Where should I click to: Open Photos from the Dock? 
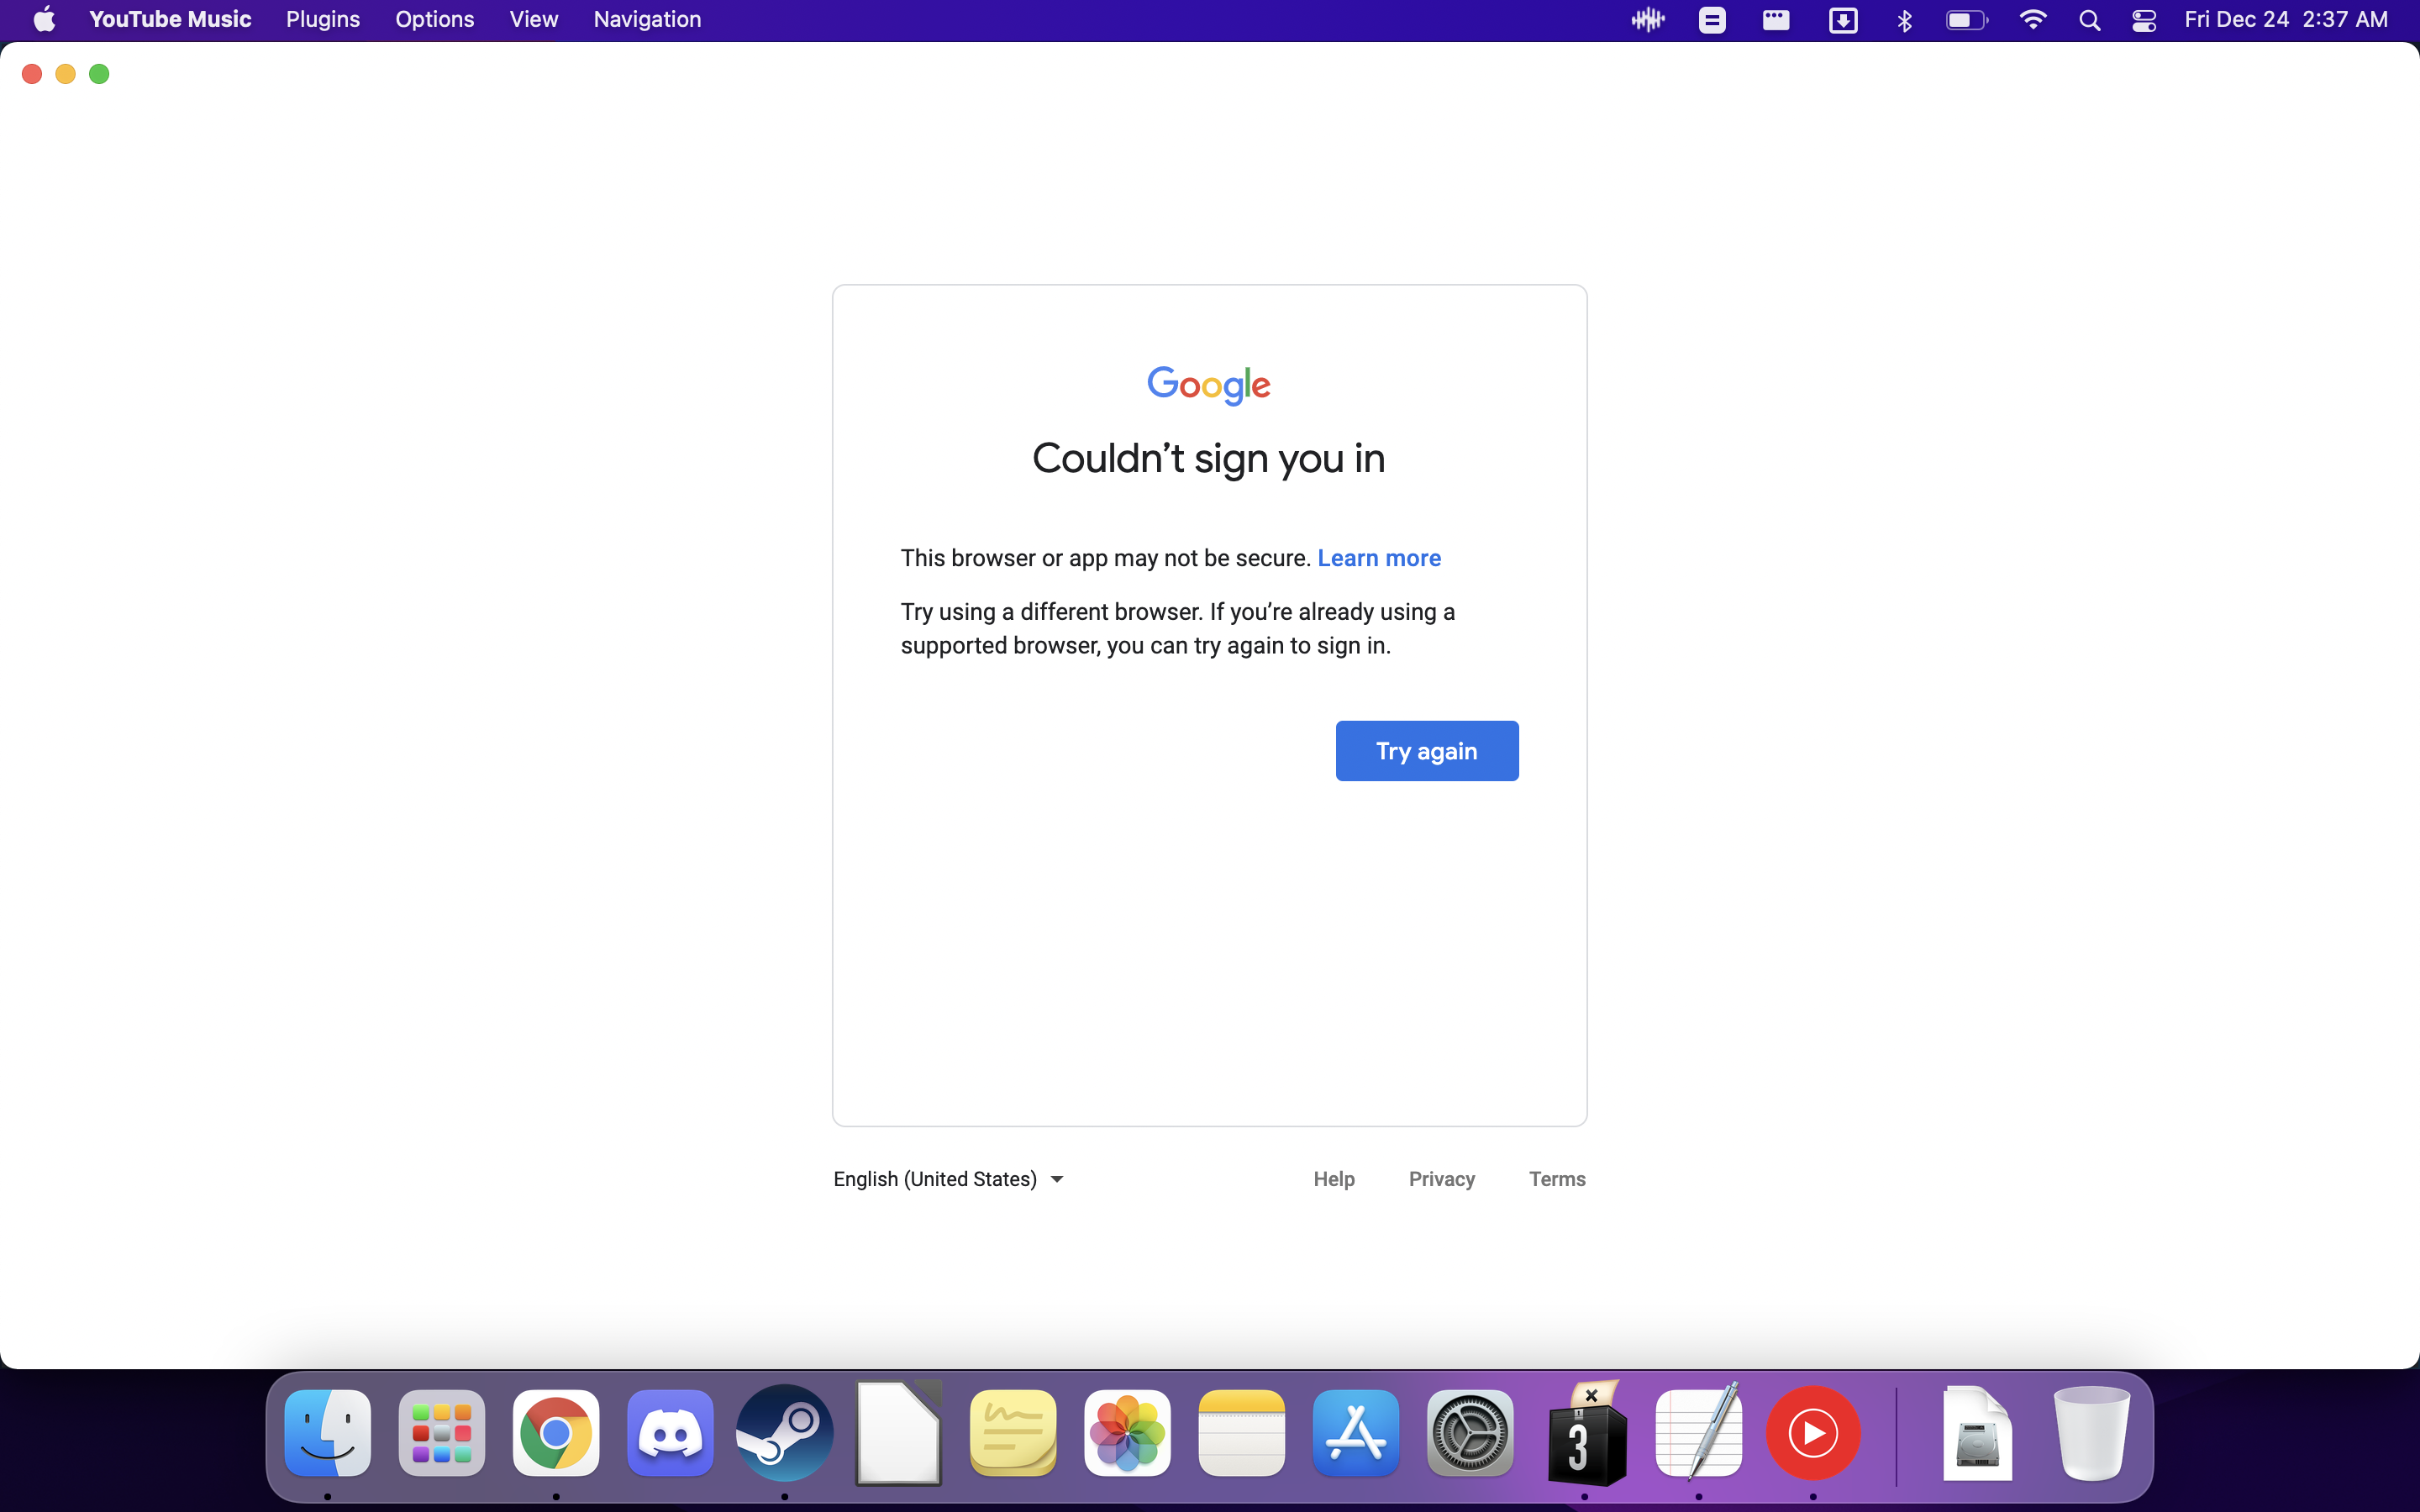1127,1433
